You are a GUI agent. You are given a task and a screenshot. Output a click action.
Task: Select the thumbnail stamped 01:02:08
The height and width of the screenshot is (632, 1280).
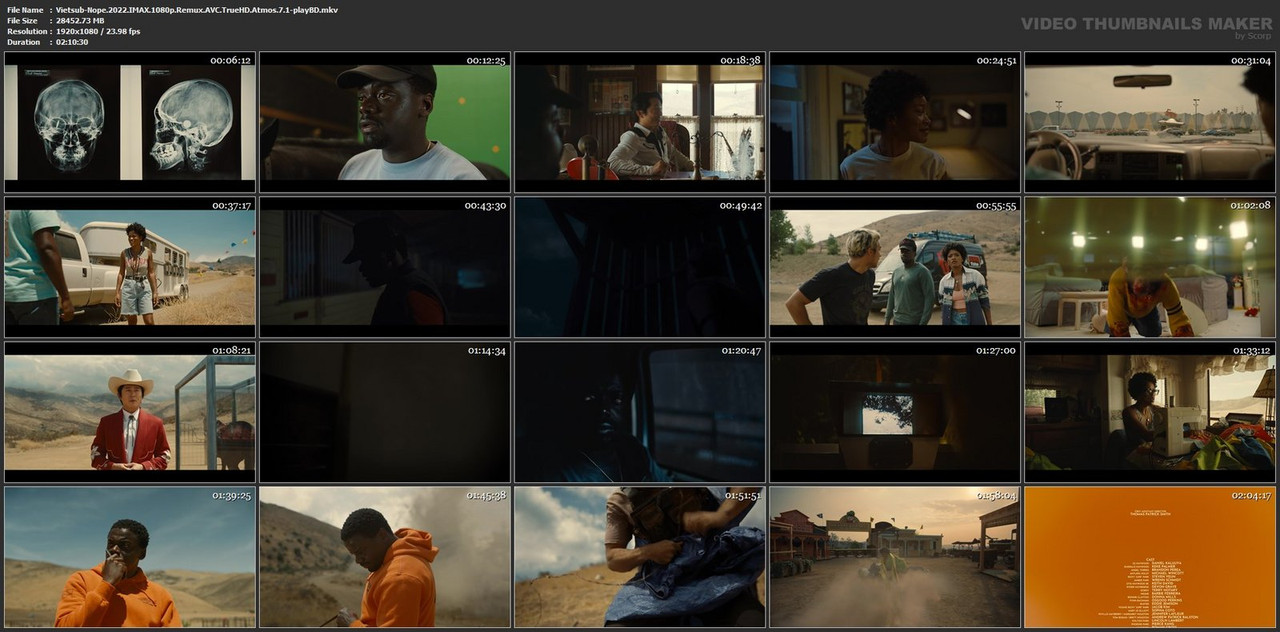coord(1150,267)
